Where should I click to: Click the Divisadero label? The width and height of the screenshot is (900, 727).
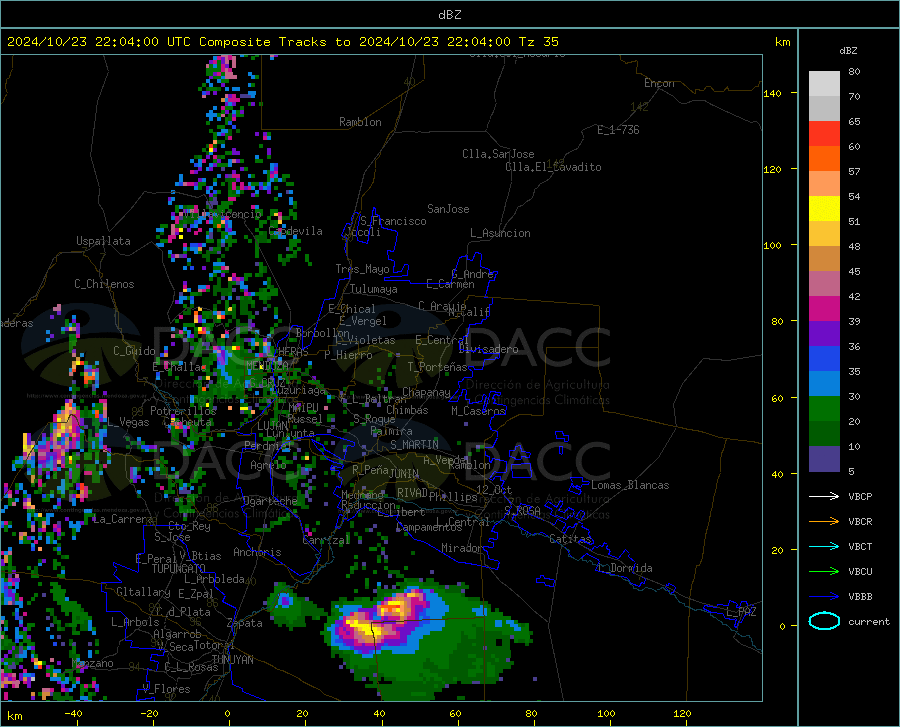click(488, 349)
